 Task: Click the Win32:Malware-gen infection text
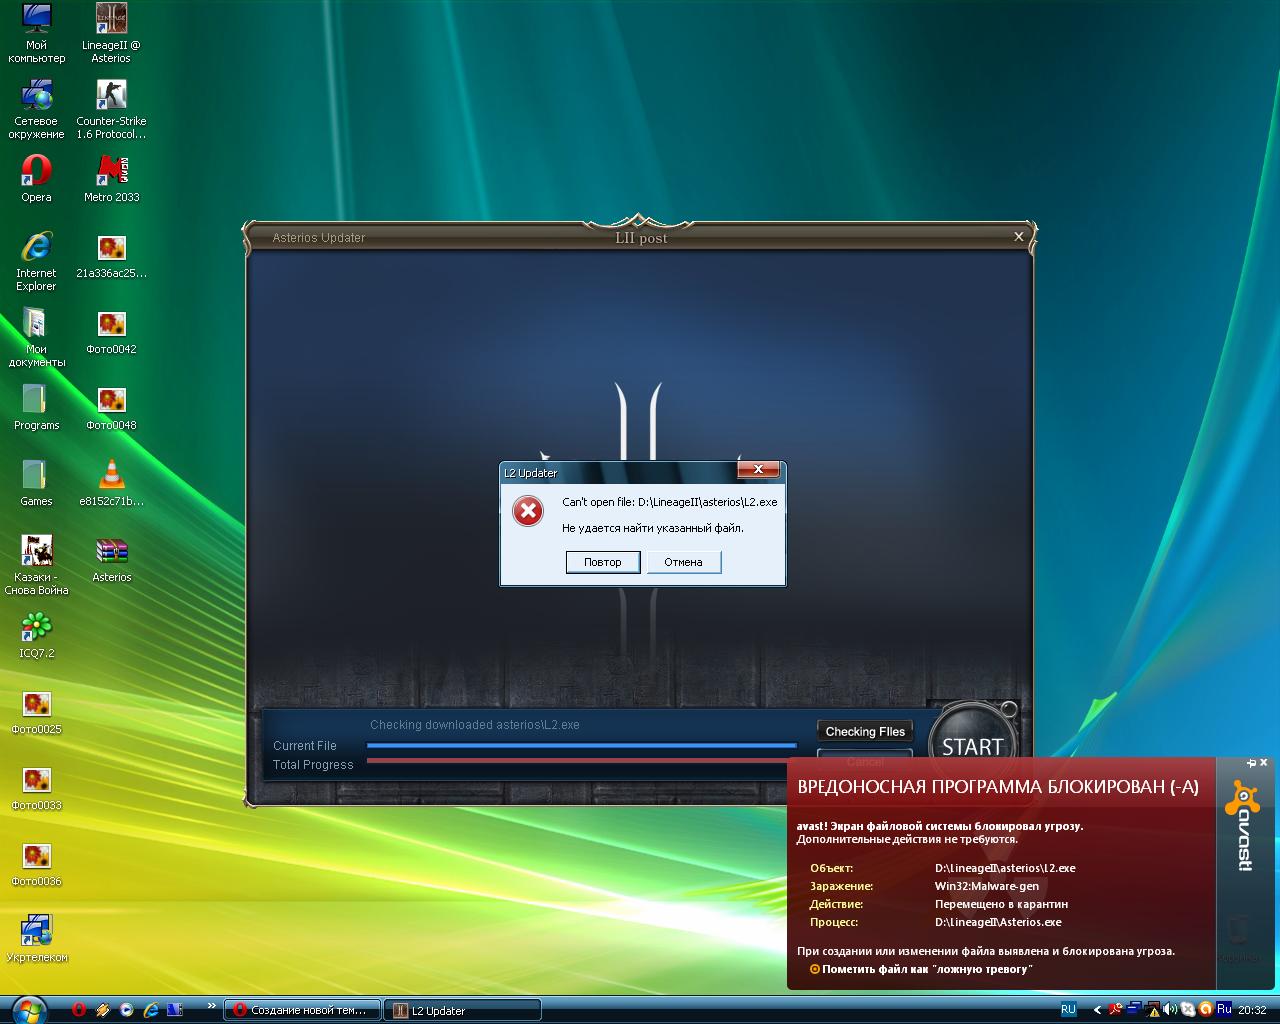point(987,886)
